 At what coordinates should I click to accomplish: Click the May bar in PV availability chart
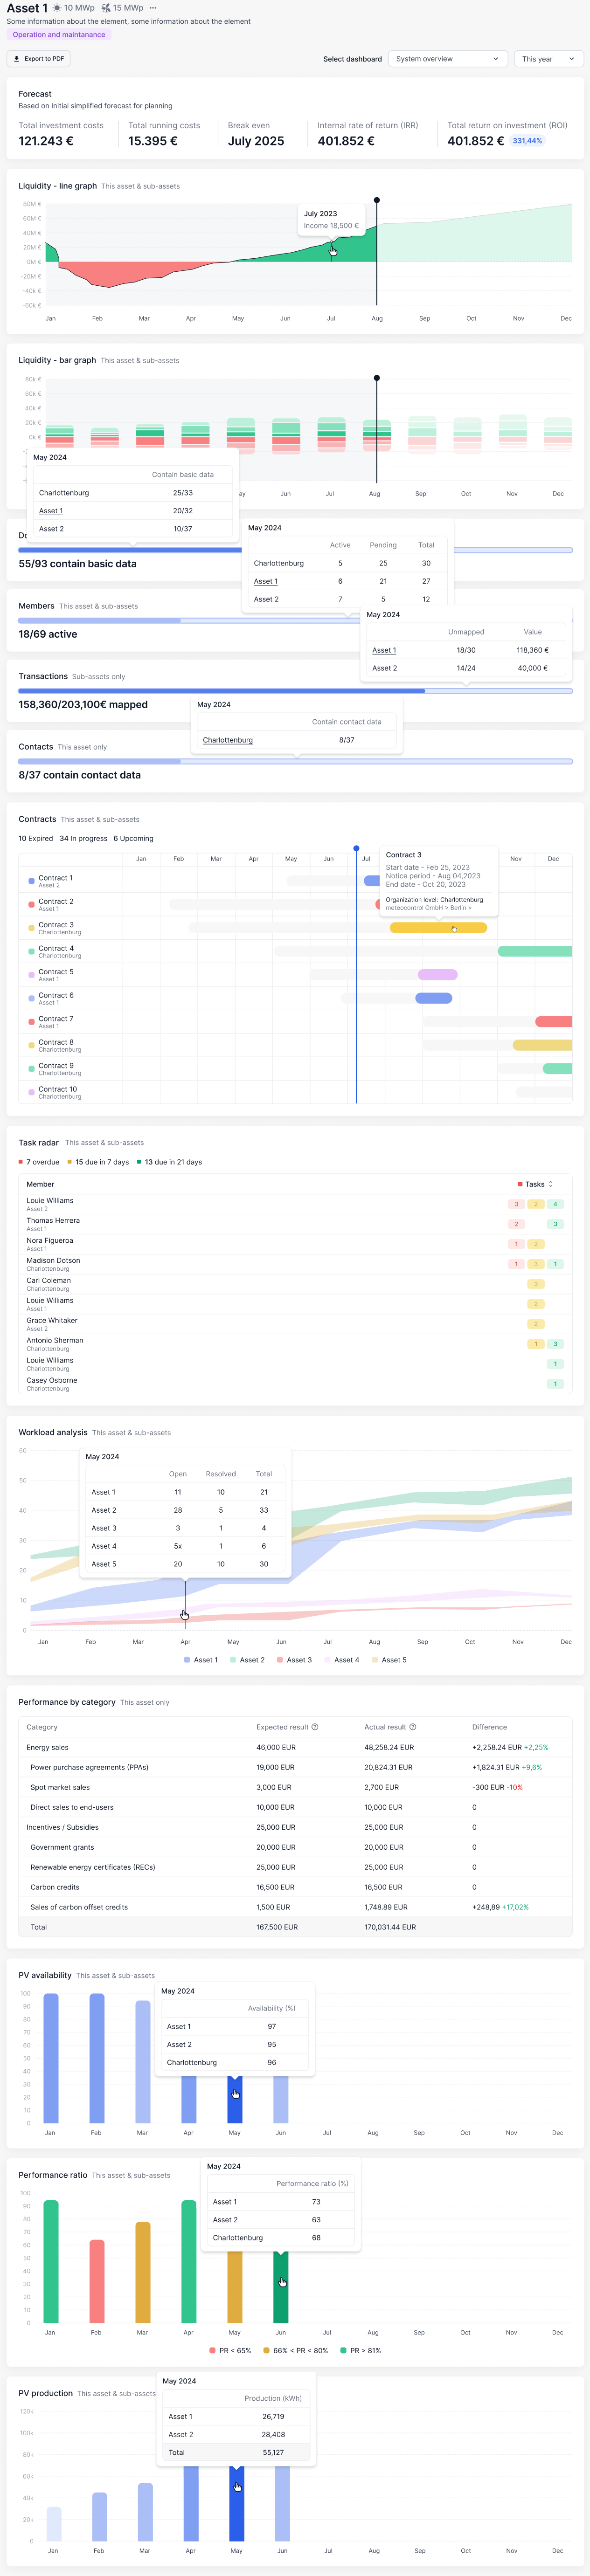pos(235,2099)
